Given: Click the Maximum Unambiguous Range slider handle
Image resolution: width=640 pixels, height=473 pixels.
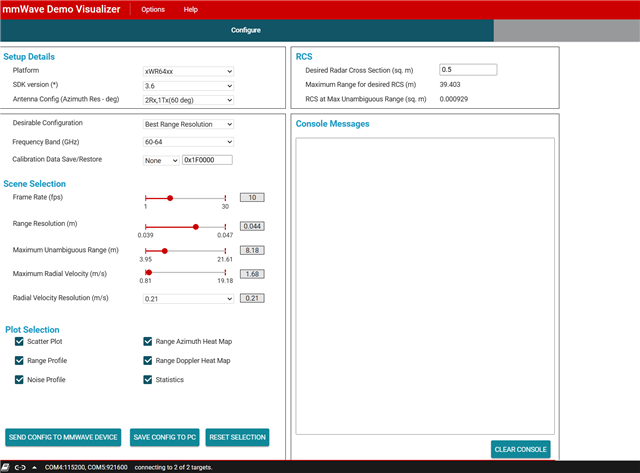Looking at the screenshot, I should (x=165, y=251).
